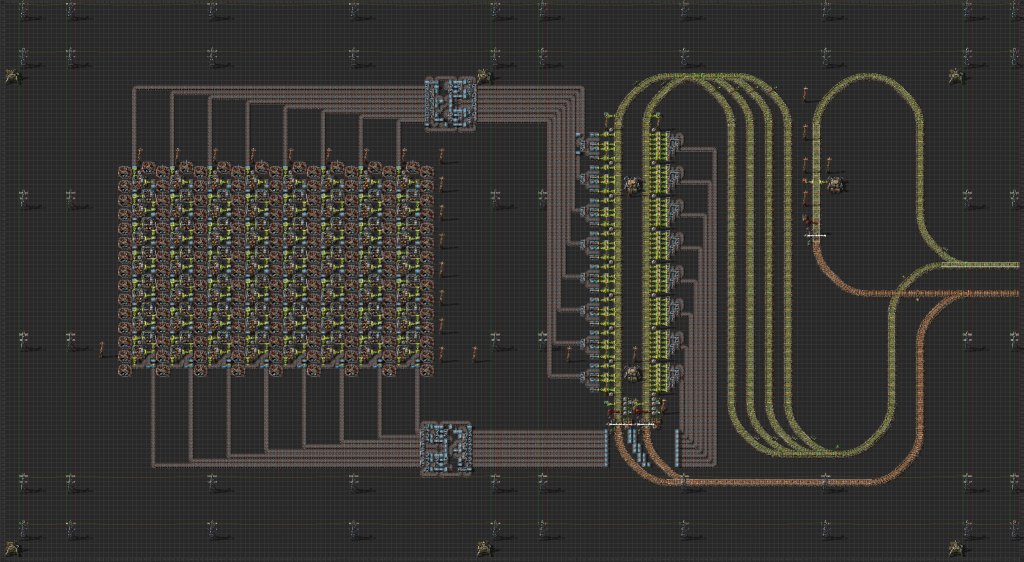Viewport: 1024px width, 562px height.
Task: Select the roboport in the bottom-left corner
Action: click(13, 548)
